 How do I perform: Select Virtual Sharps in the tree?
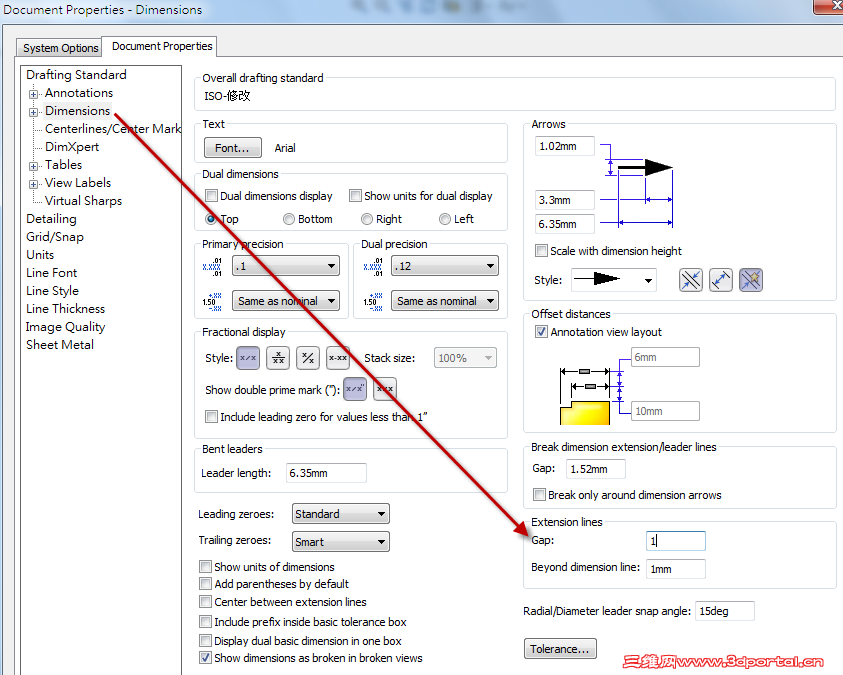83,201
